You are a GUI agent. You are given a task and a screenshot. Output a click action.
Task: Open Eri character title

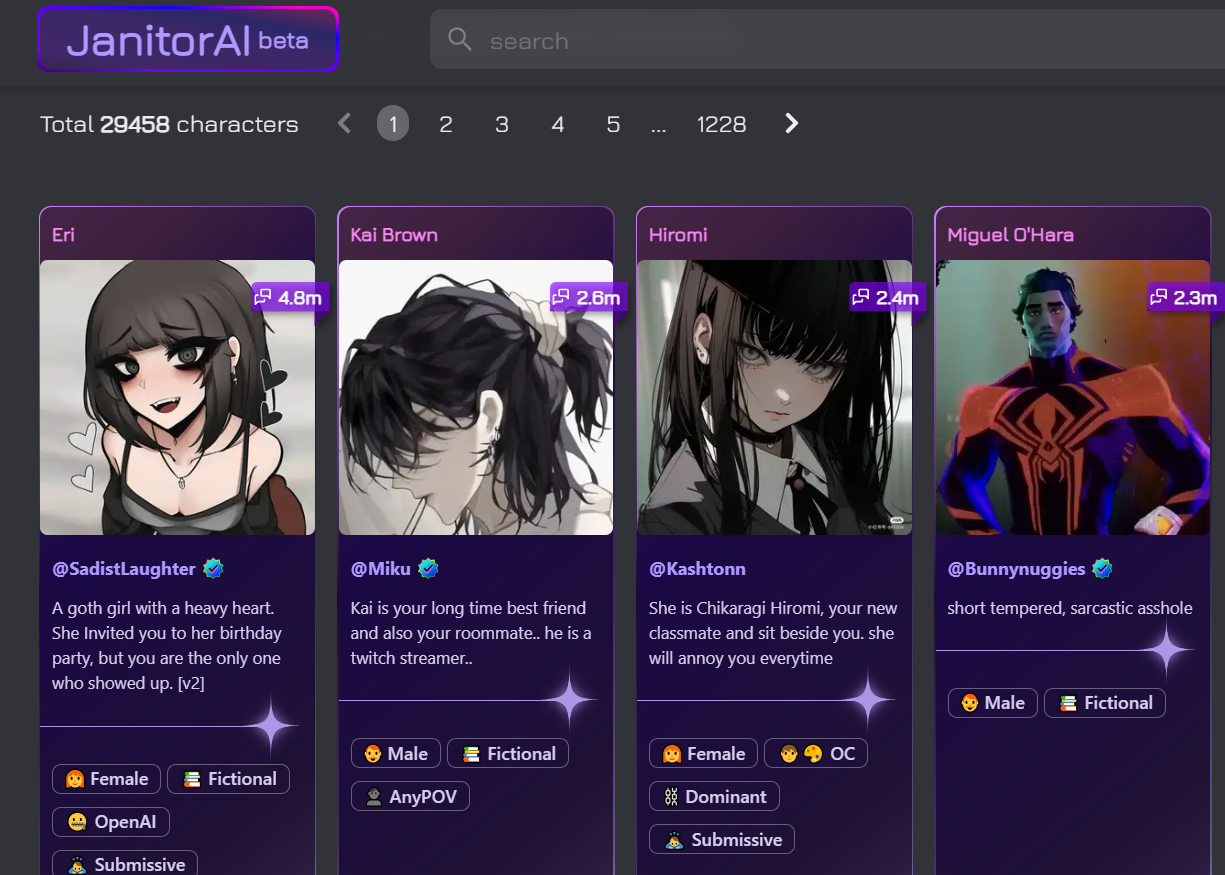click(x=64, y=235)
